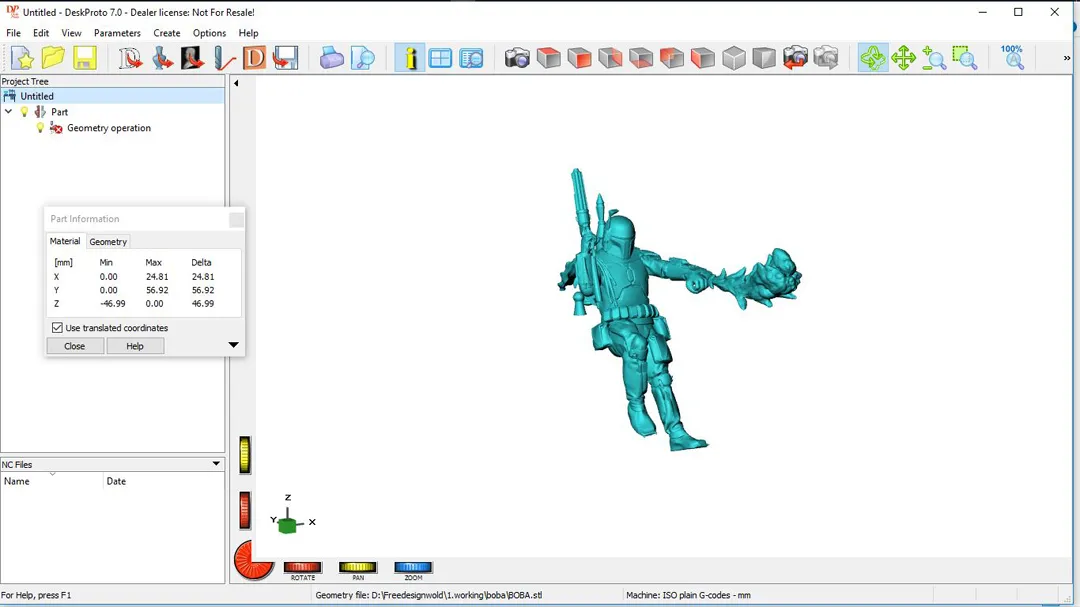This screenshot has height=607, width=1080.
Task: Click the blue vase with red arrow icon
Action: tap(162, 58)
